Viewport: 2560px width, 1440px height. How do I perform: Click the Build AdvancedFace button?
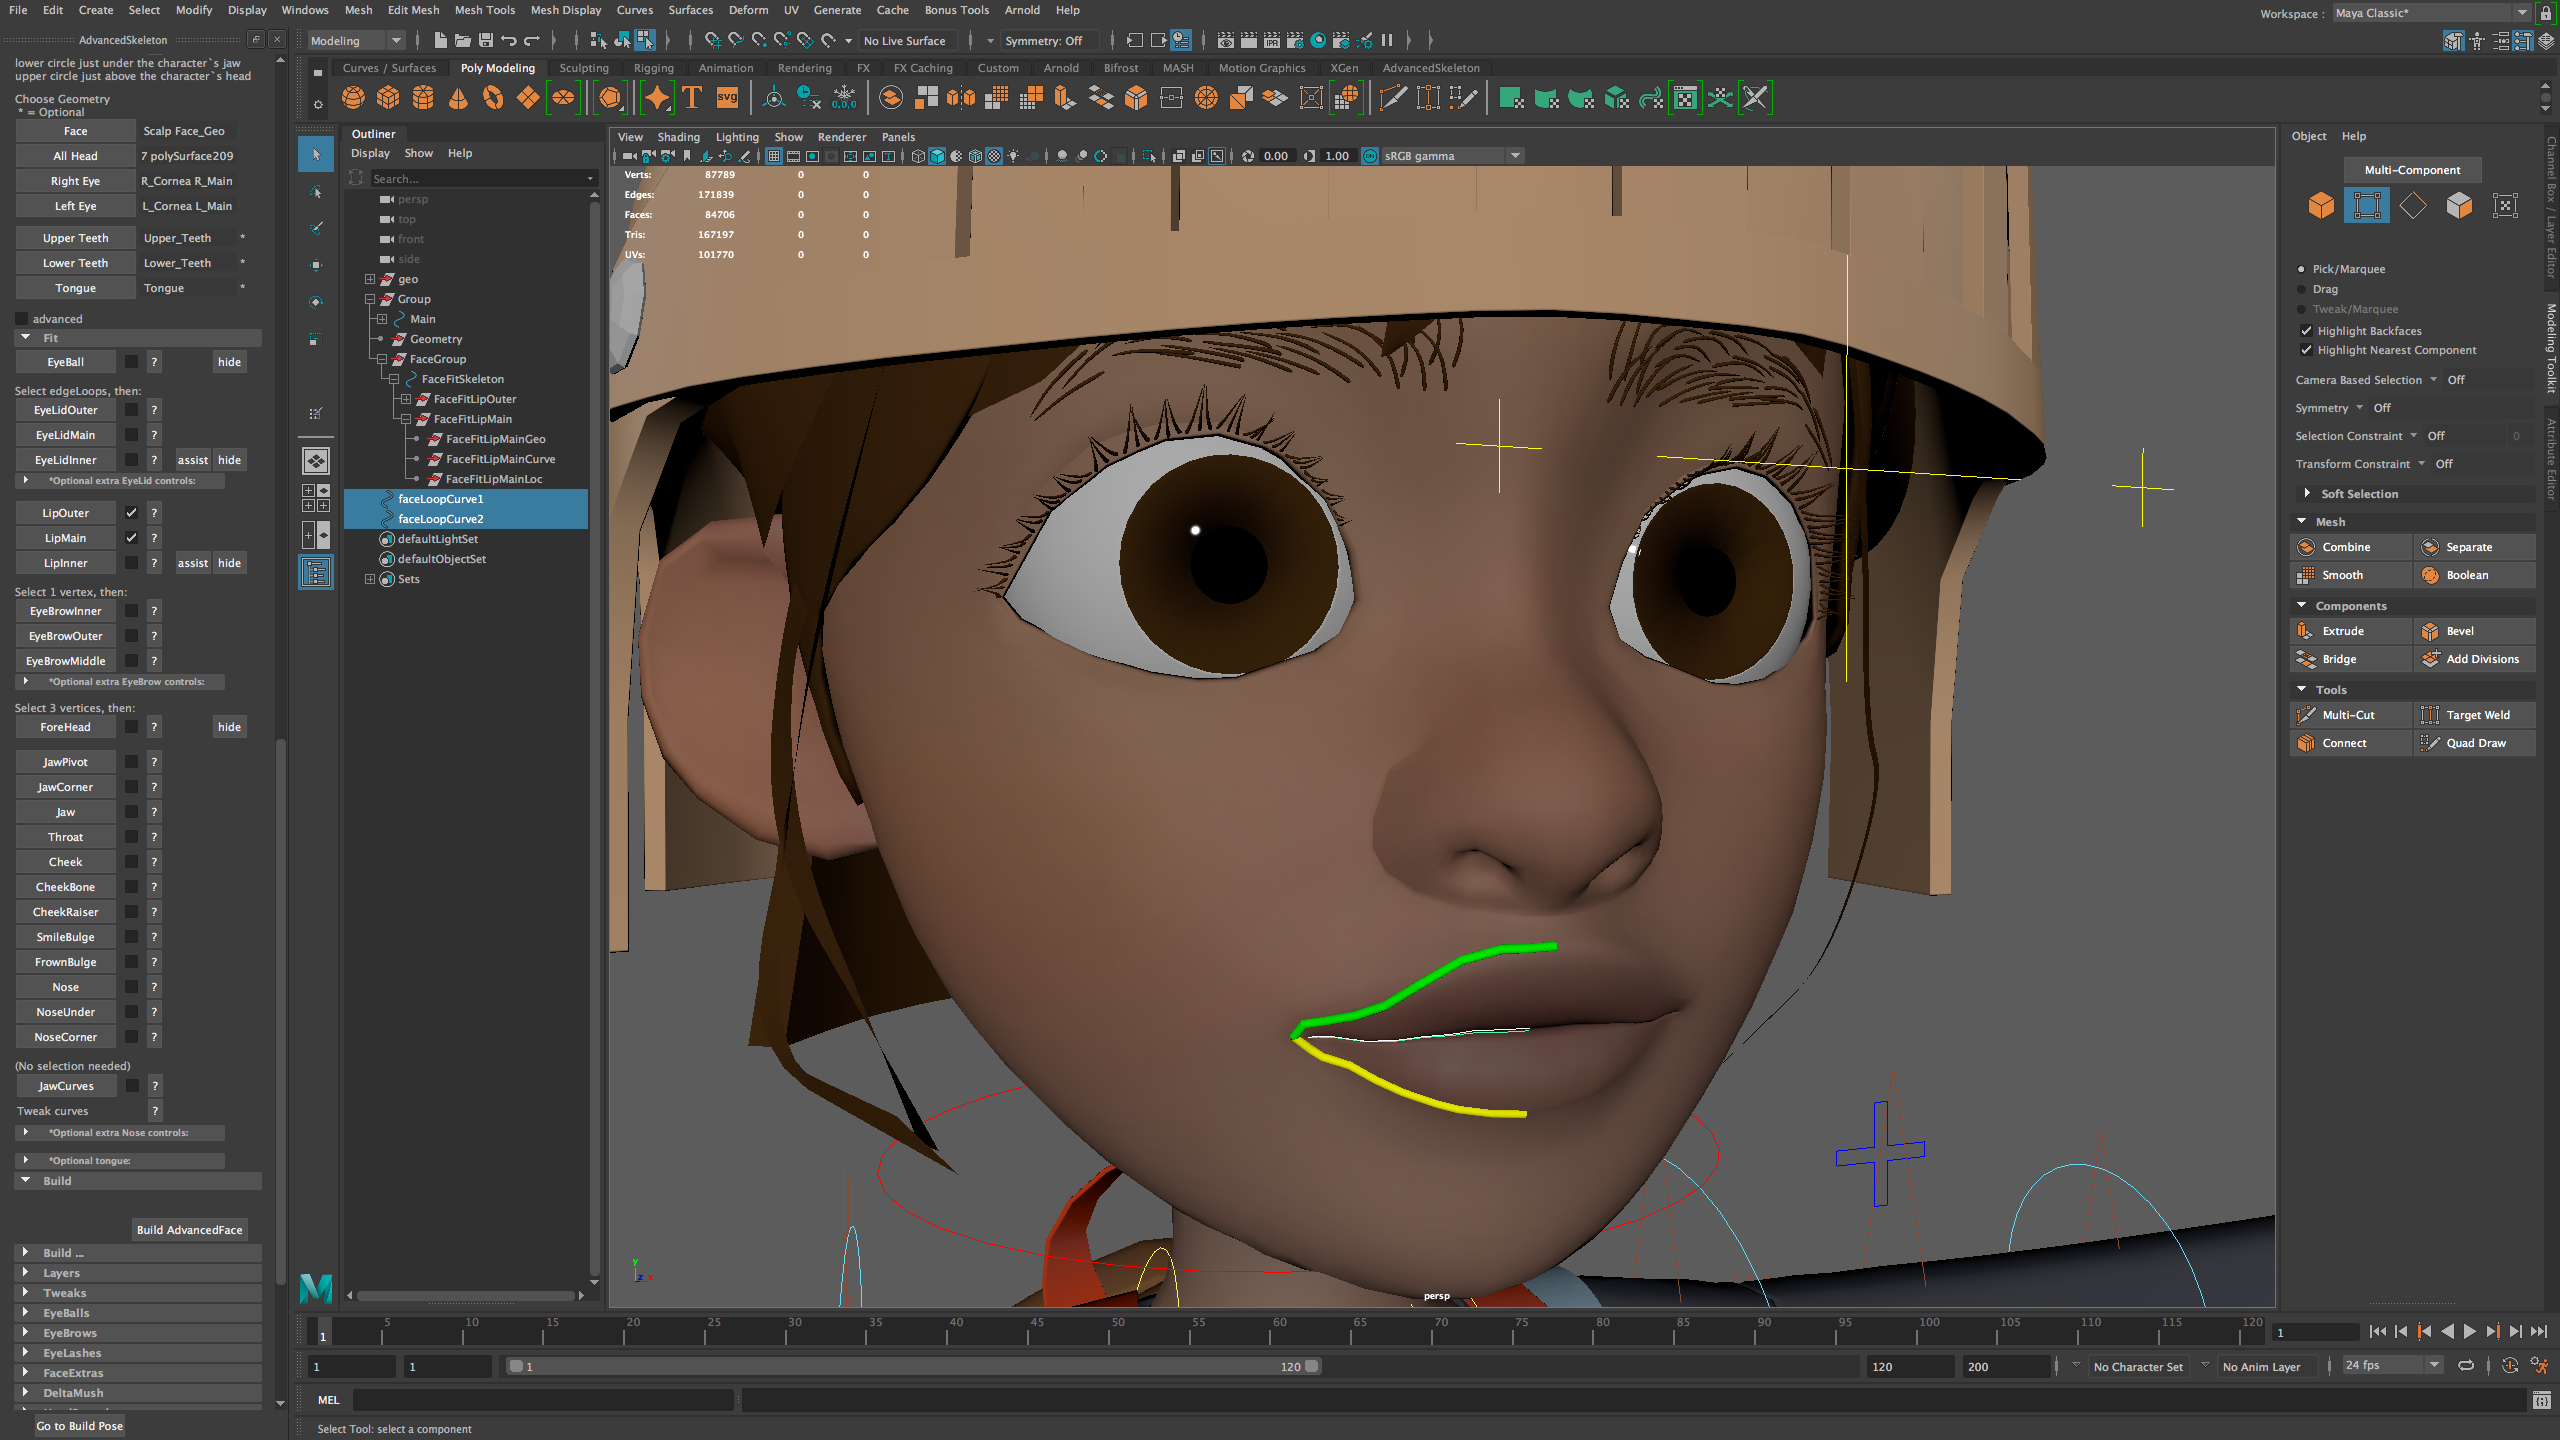coord(190,1230)
